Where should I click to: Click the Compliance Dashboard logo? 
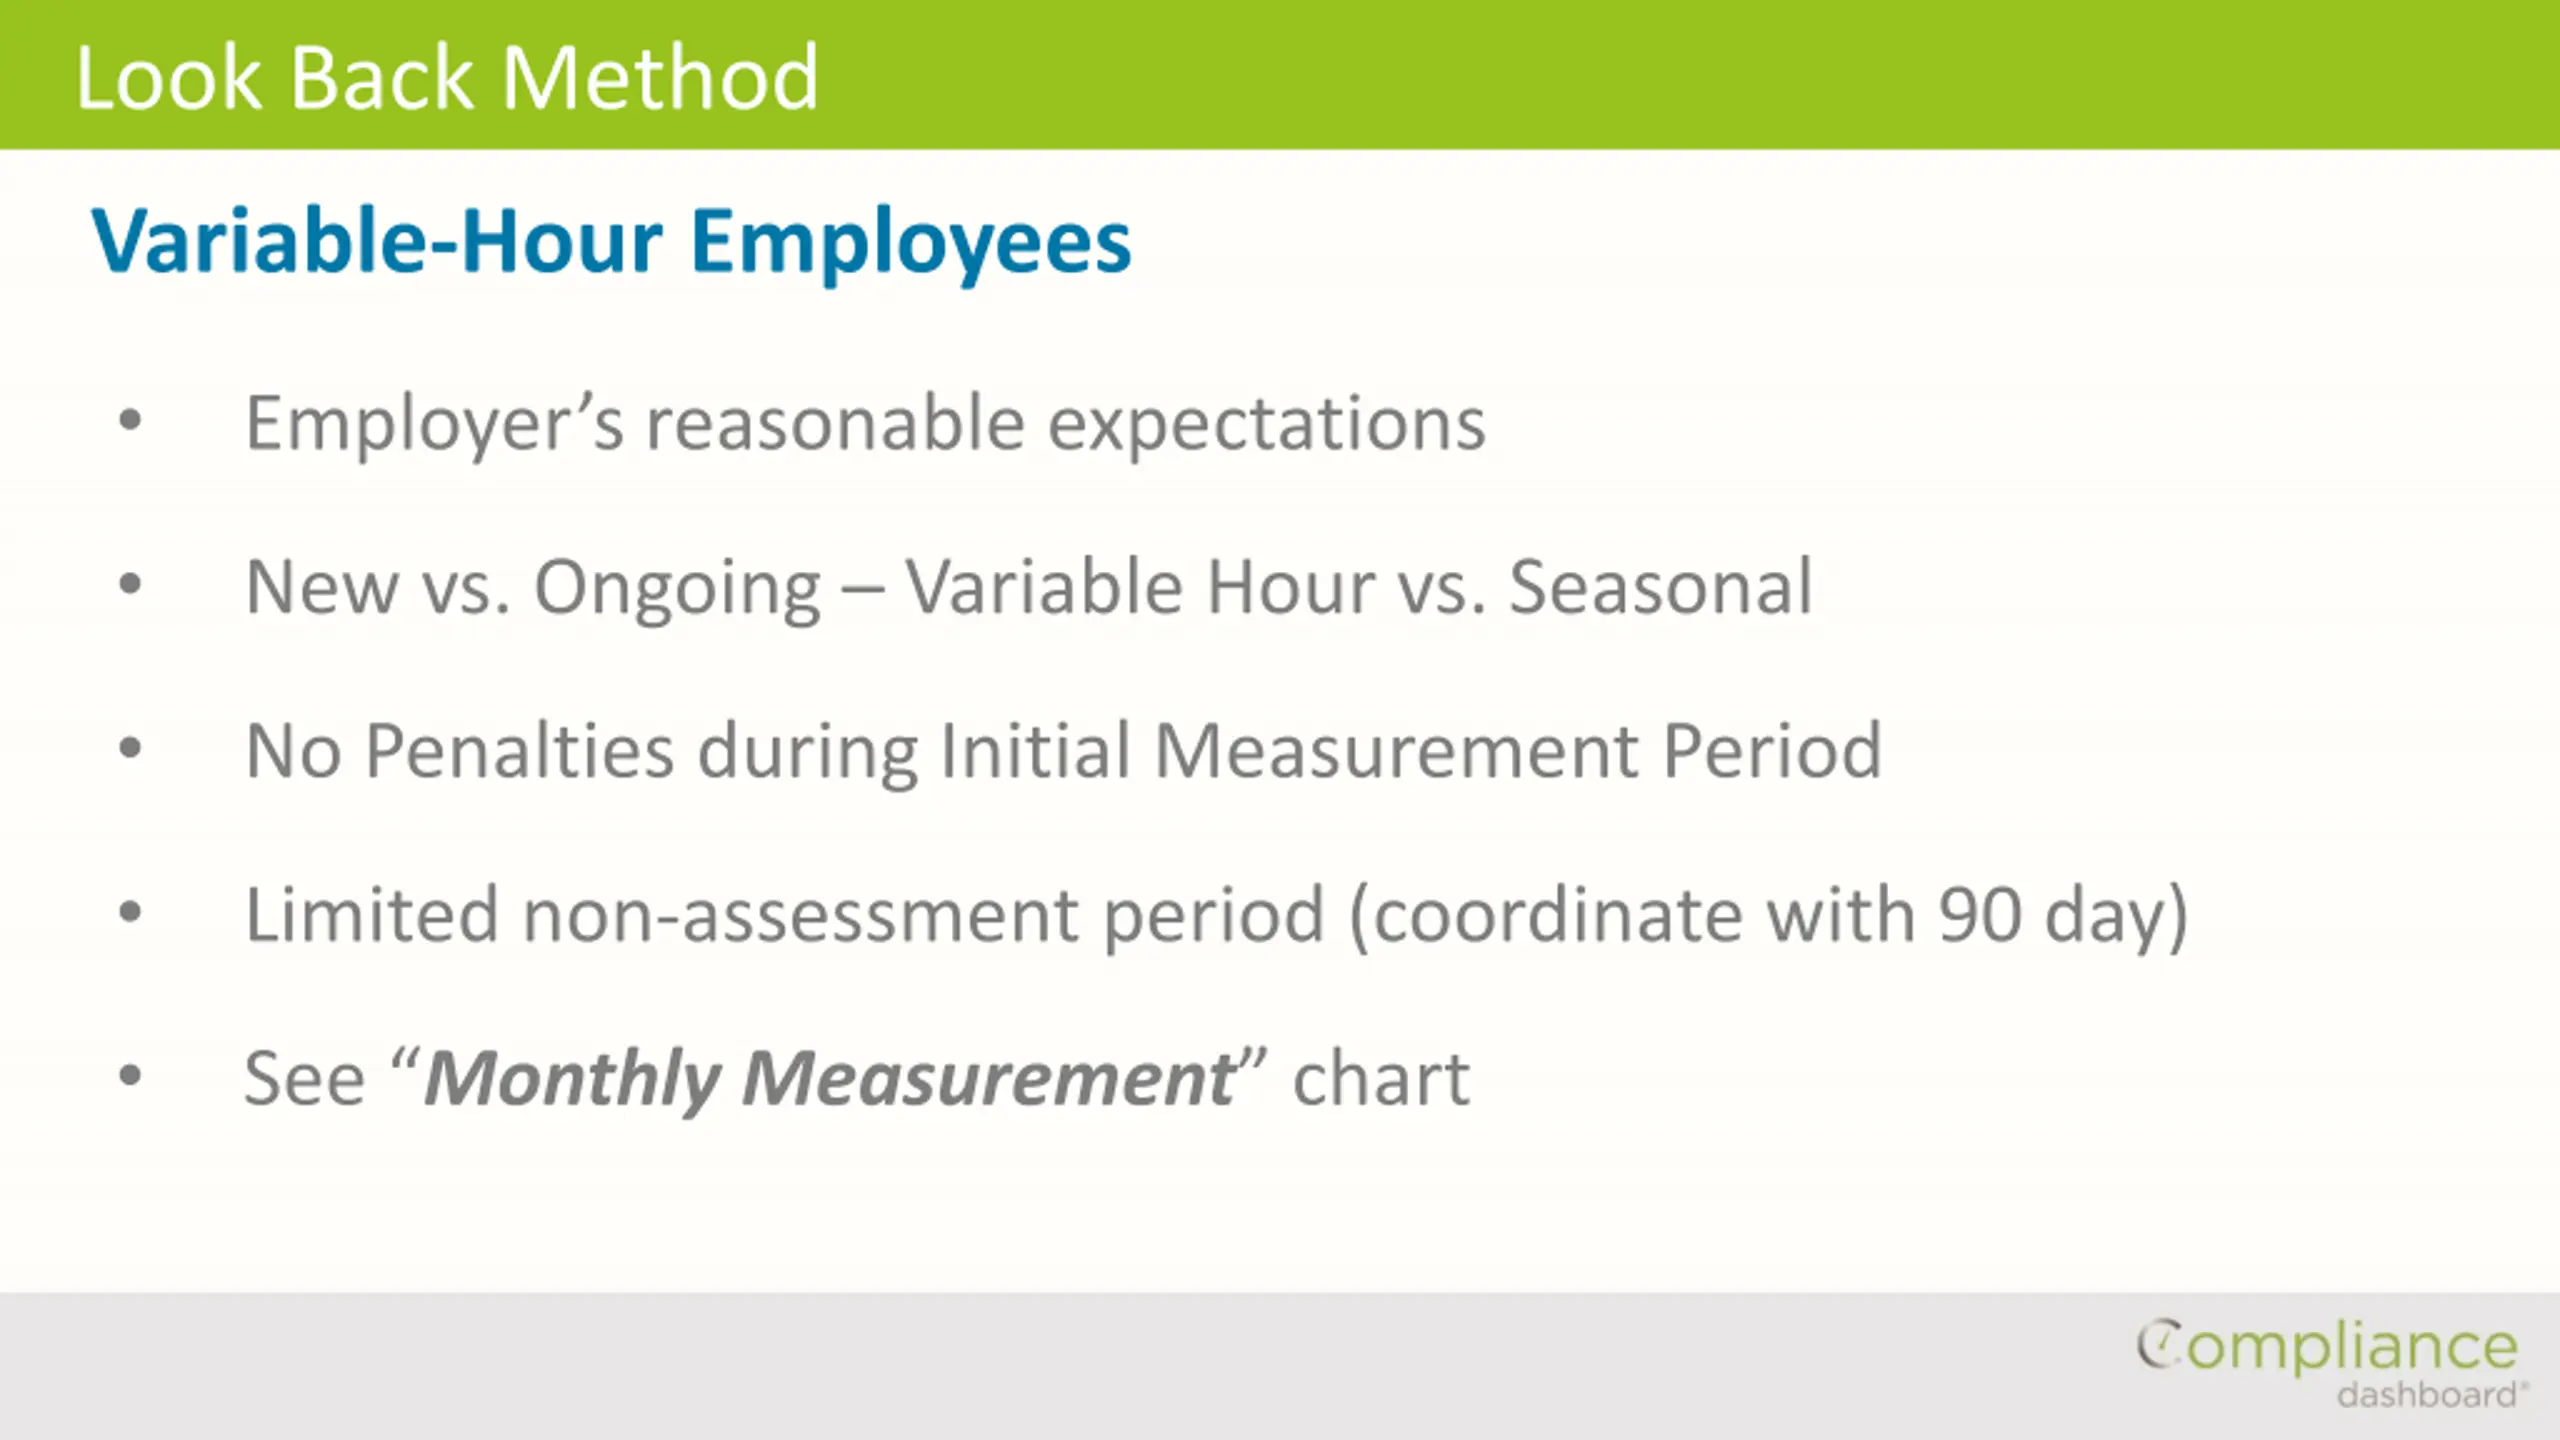click(x=2330, y=1364)
